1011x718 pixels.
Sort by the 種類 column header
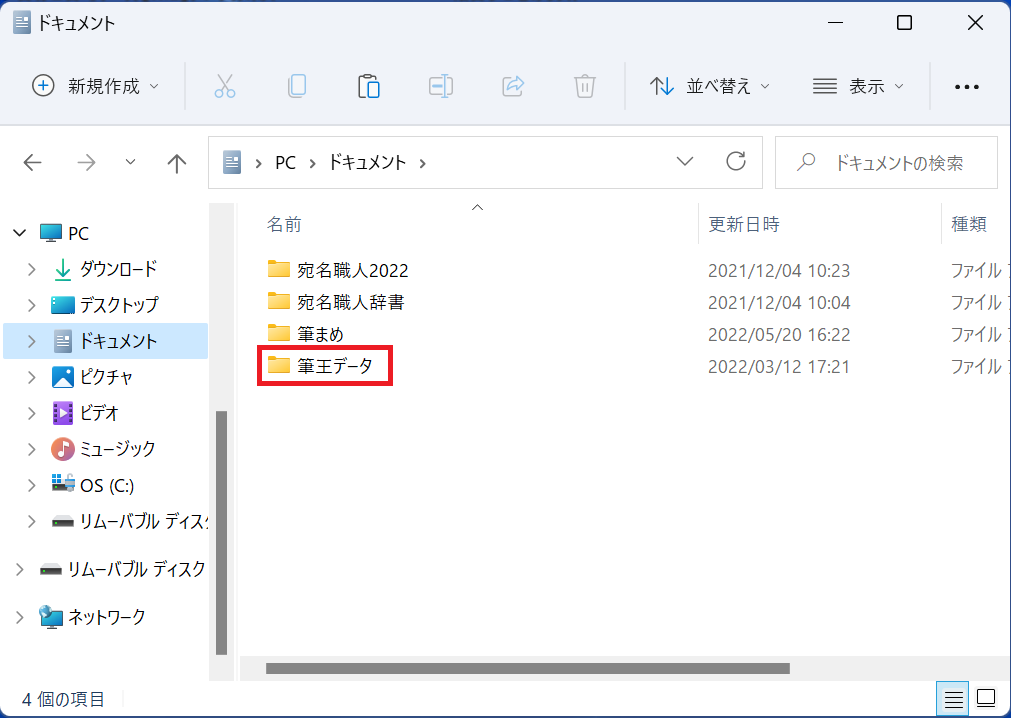pos(968,224)
